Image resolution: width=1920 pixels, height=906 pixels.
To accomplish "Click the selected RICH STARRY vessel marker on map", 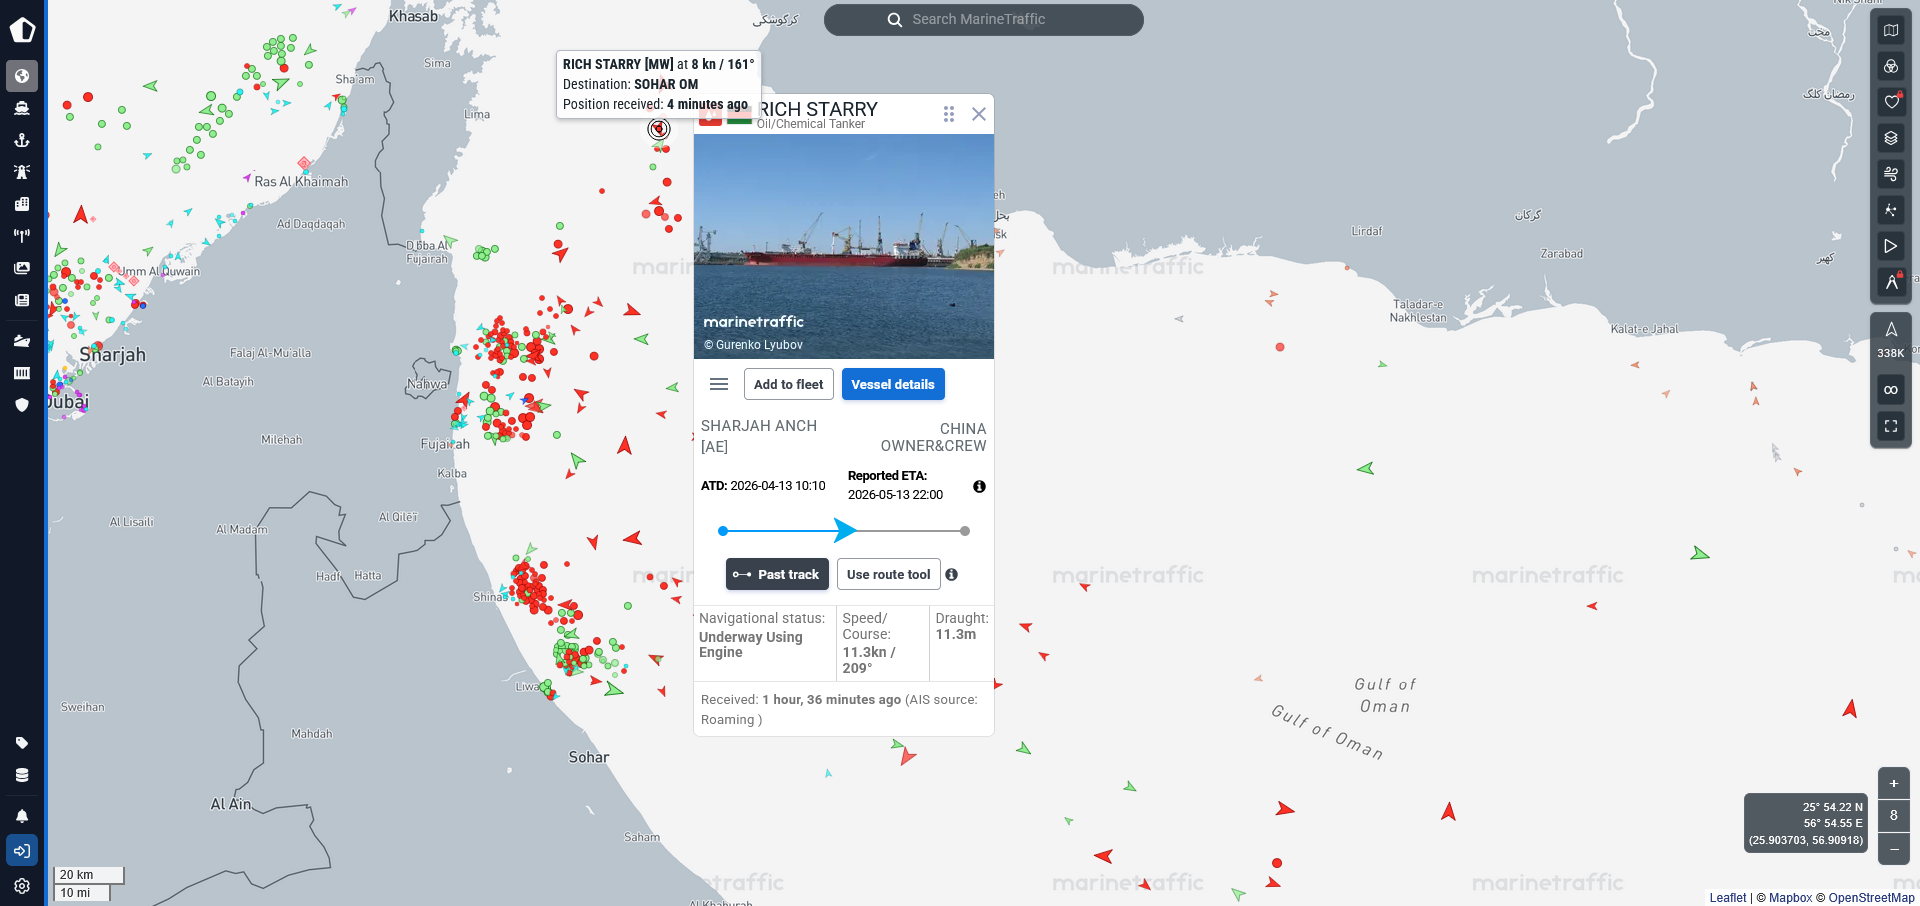I will pos(659,128).
